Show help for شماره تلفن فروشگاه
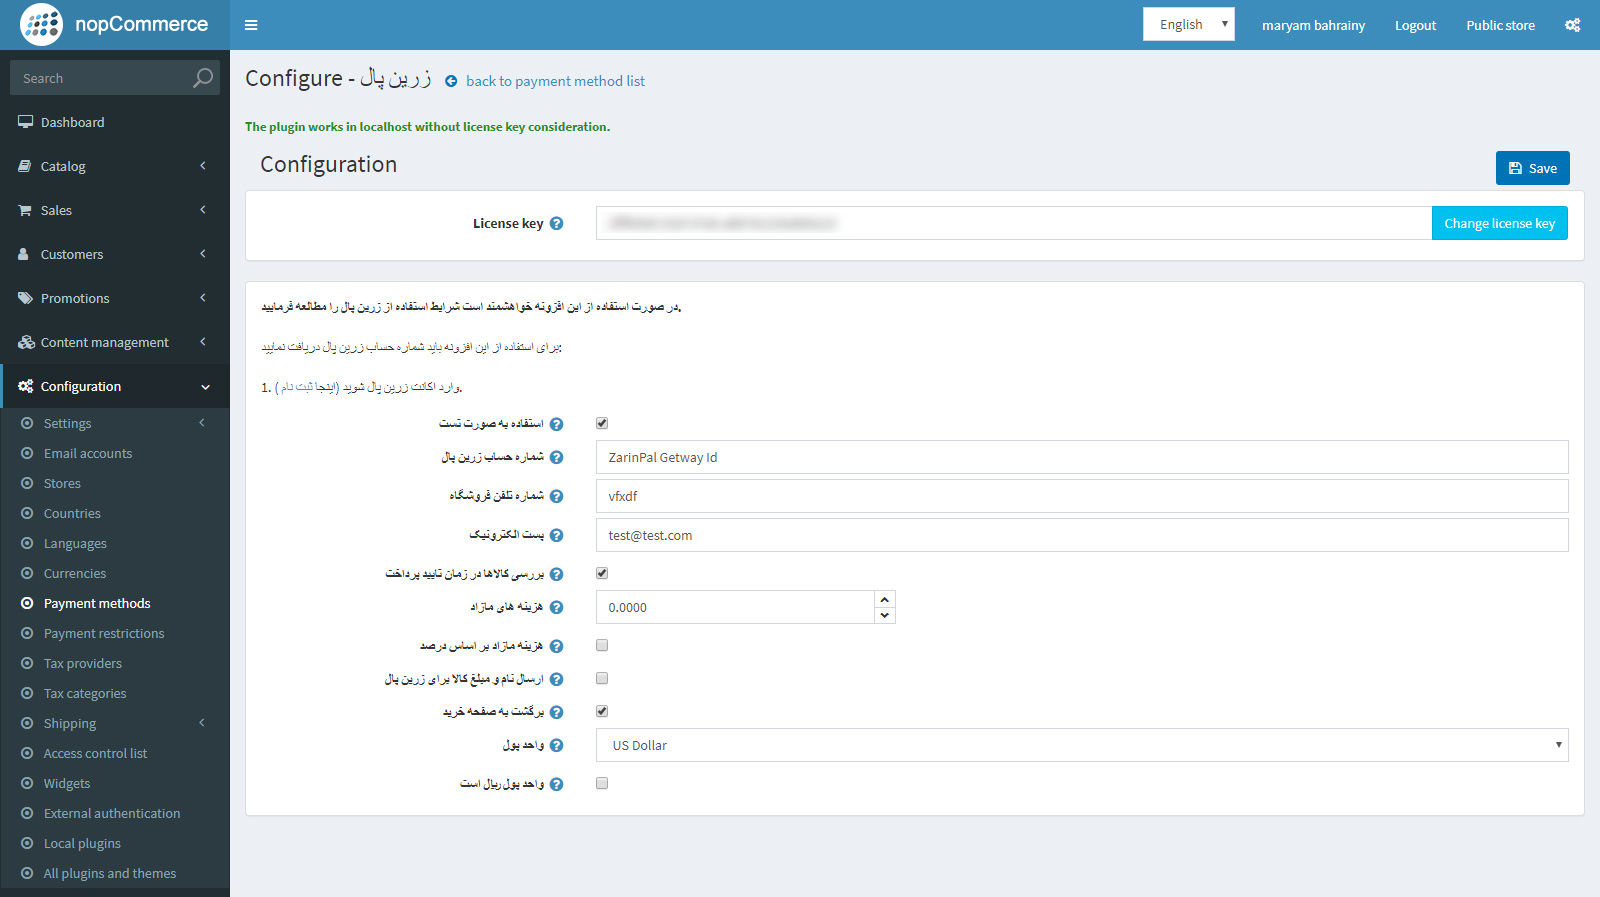1600x897 pixels. pos(556,496)
